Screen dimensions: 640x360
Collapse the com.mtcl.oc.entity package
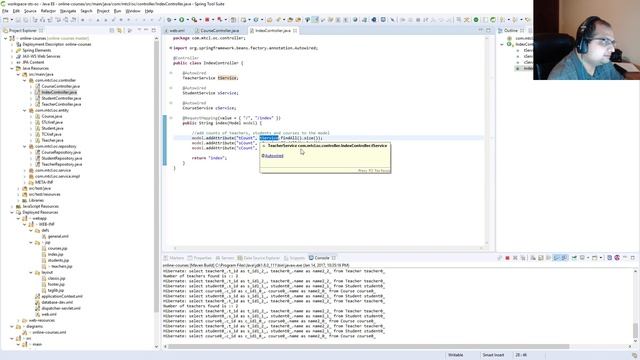coord(24,111)
